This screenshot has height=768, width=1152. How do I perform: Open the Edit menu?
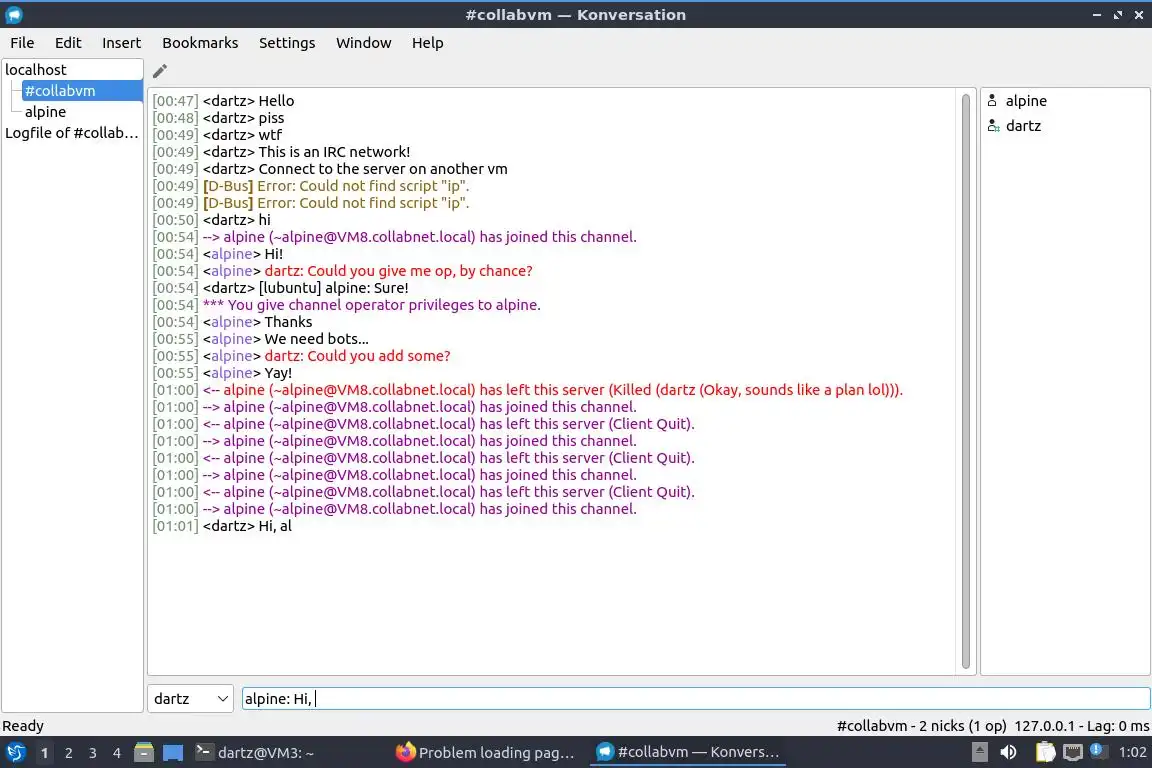68,43
